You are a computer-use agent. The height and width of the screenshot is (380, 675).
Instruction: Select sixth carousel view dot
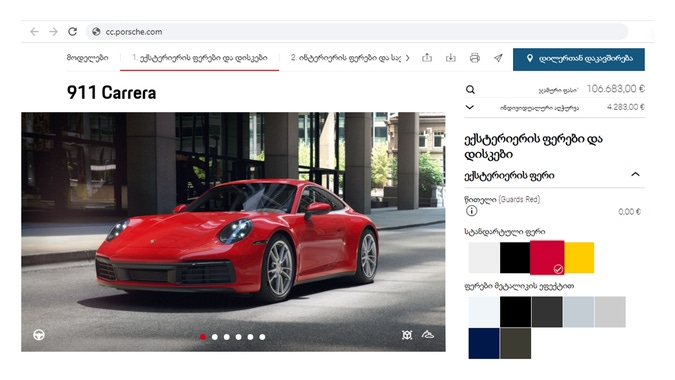[262, 337]
